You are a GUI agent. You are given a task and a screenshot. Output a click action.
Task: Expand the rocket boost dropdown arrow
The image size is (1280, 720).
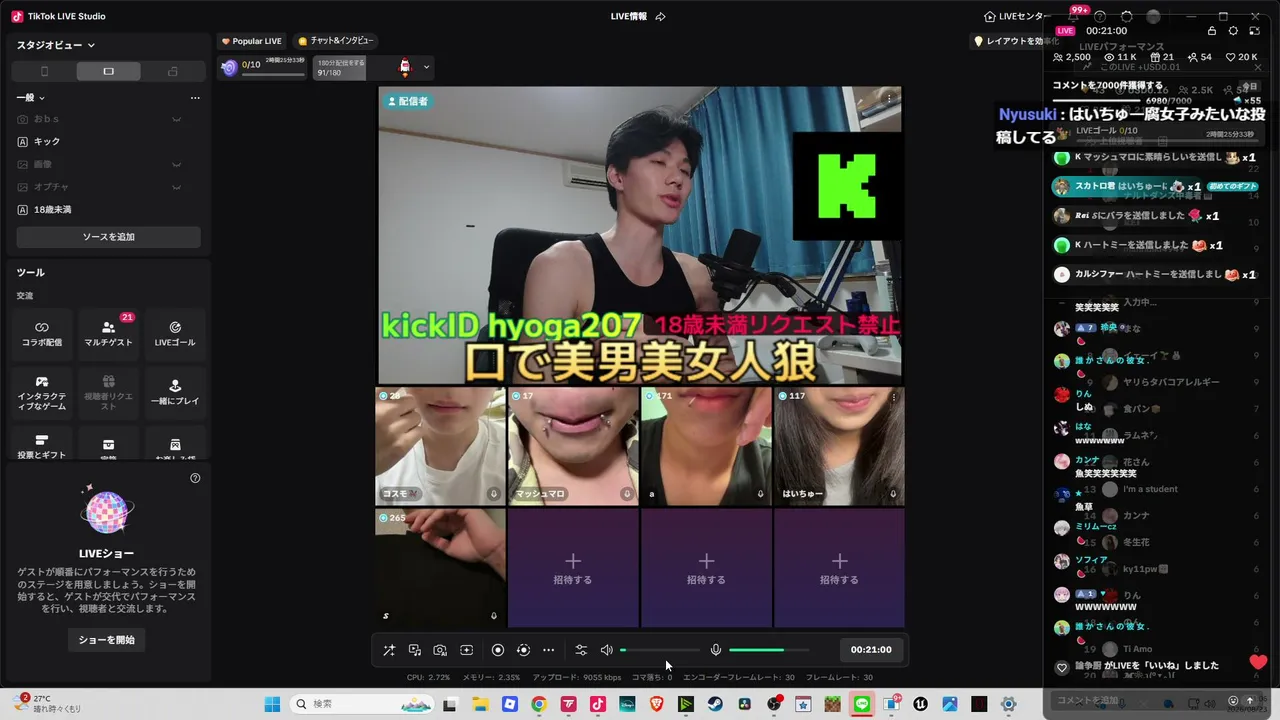click(x=427, y=67)
